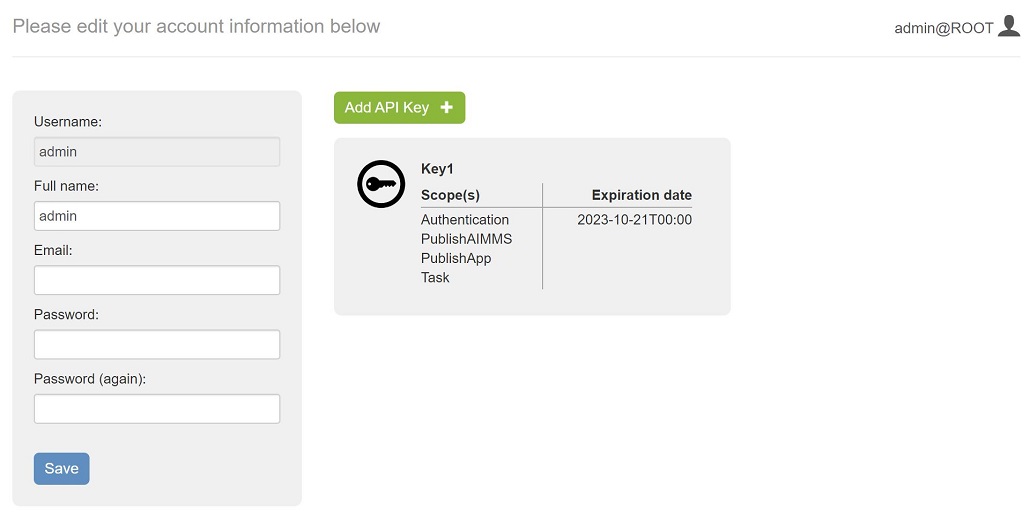This screenshot has height=525, width=1030.
Task: Click the Add API Key button
Action: point(399,108)
